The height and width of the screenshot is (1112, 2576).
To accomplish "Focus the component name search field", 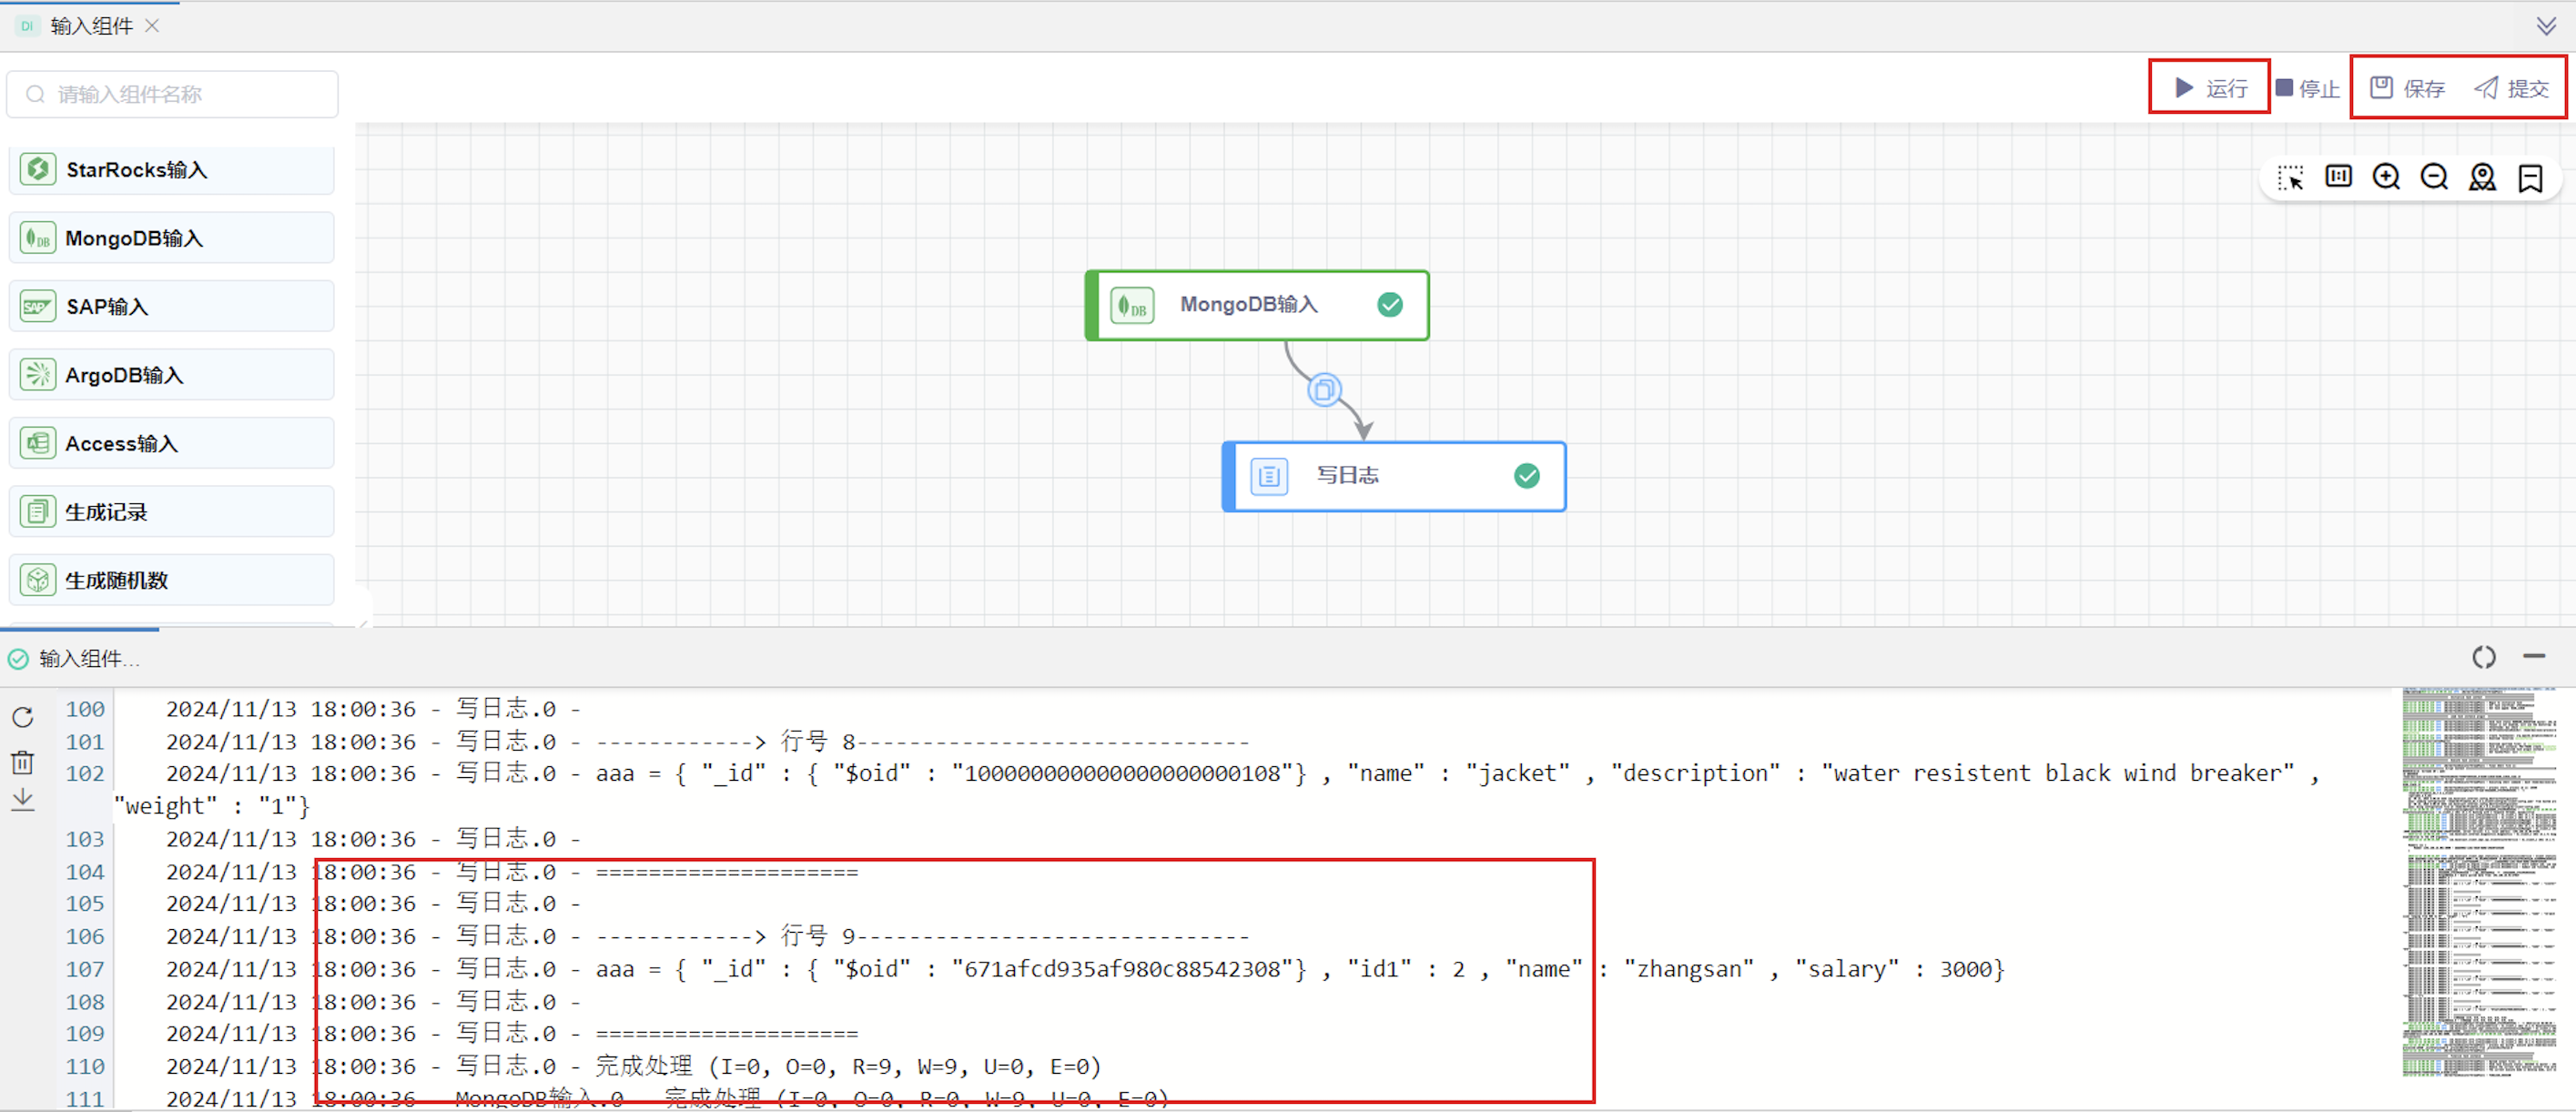I will click(x=172, y=94).
